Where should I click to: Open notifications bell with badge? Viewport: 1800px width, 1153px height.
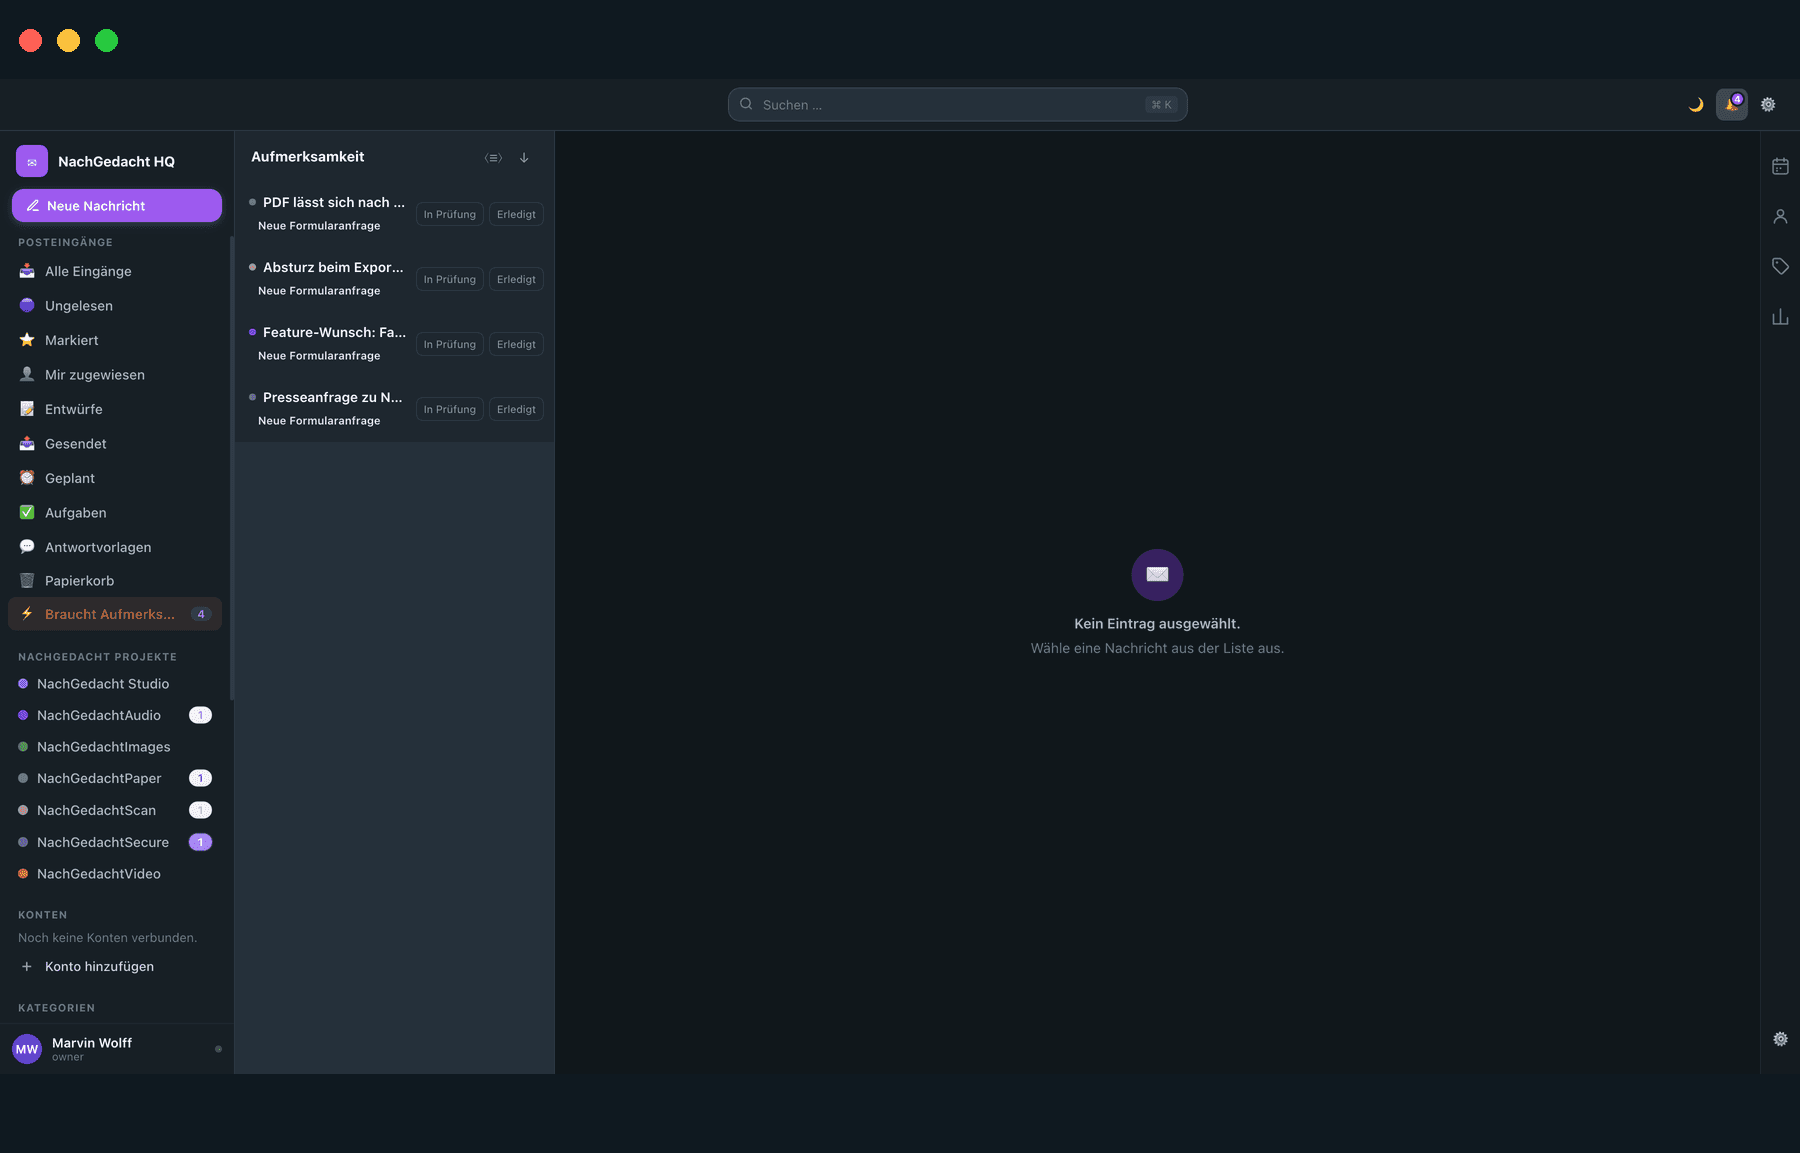click(x=1732, y=104)
